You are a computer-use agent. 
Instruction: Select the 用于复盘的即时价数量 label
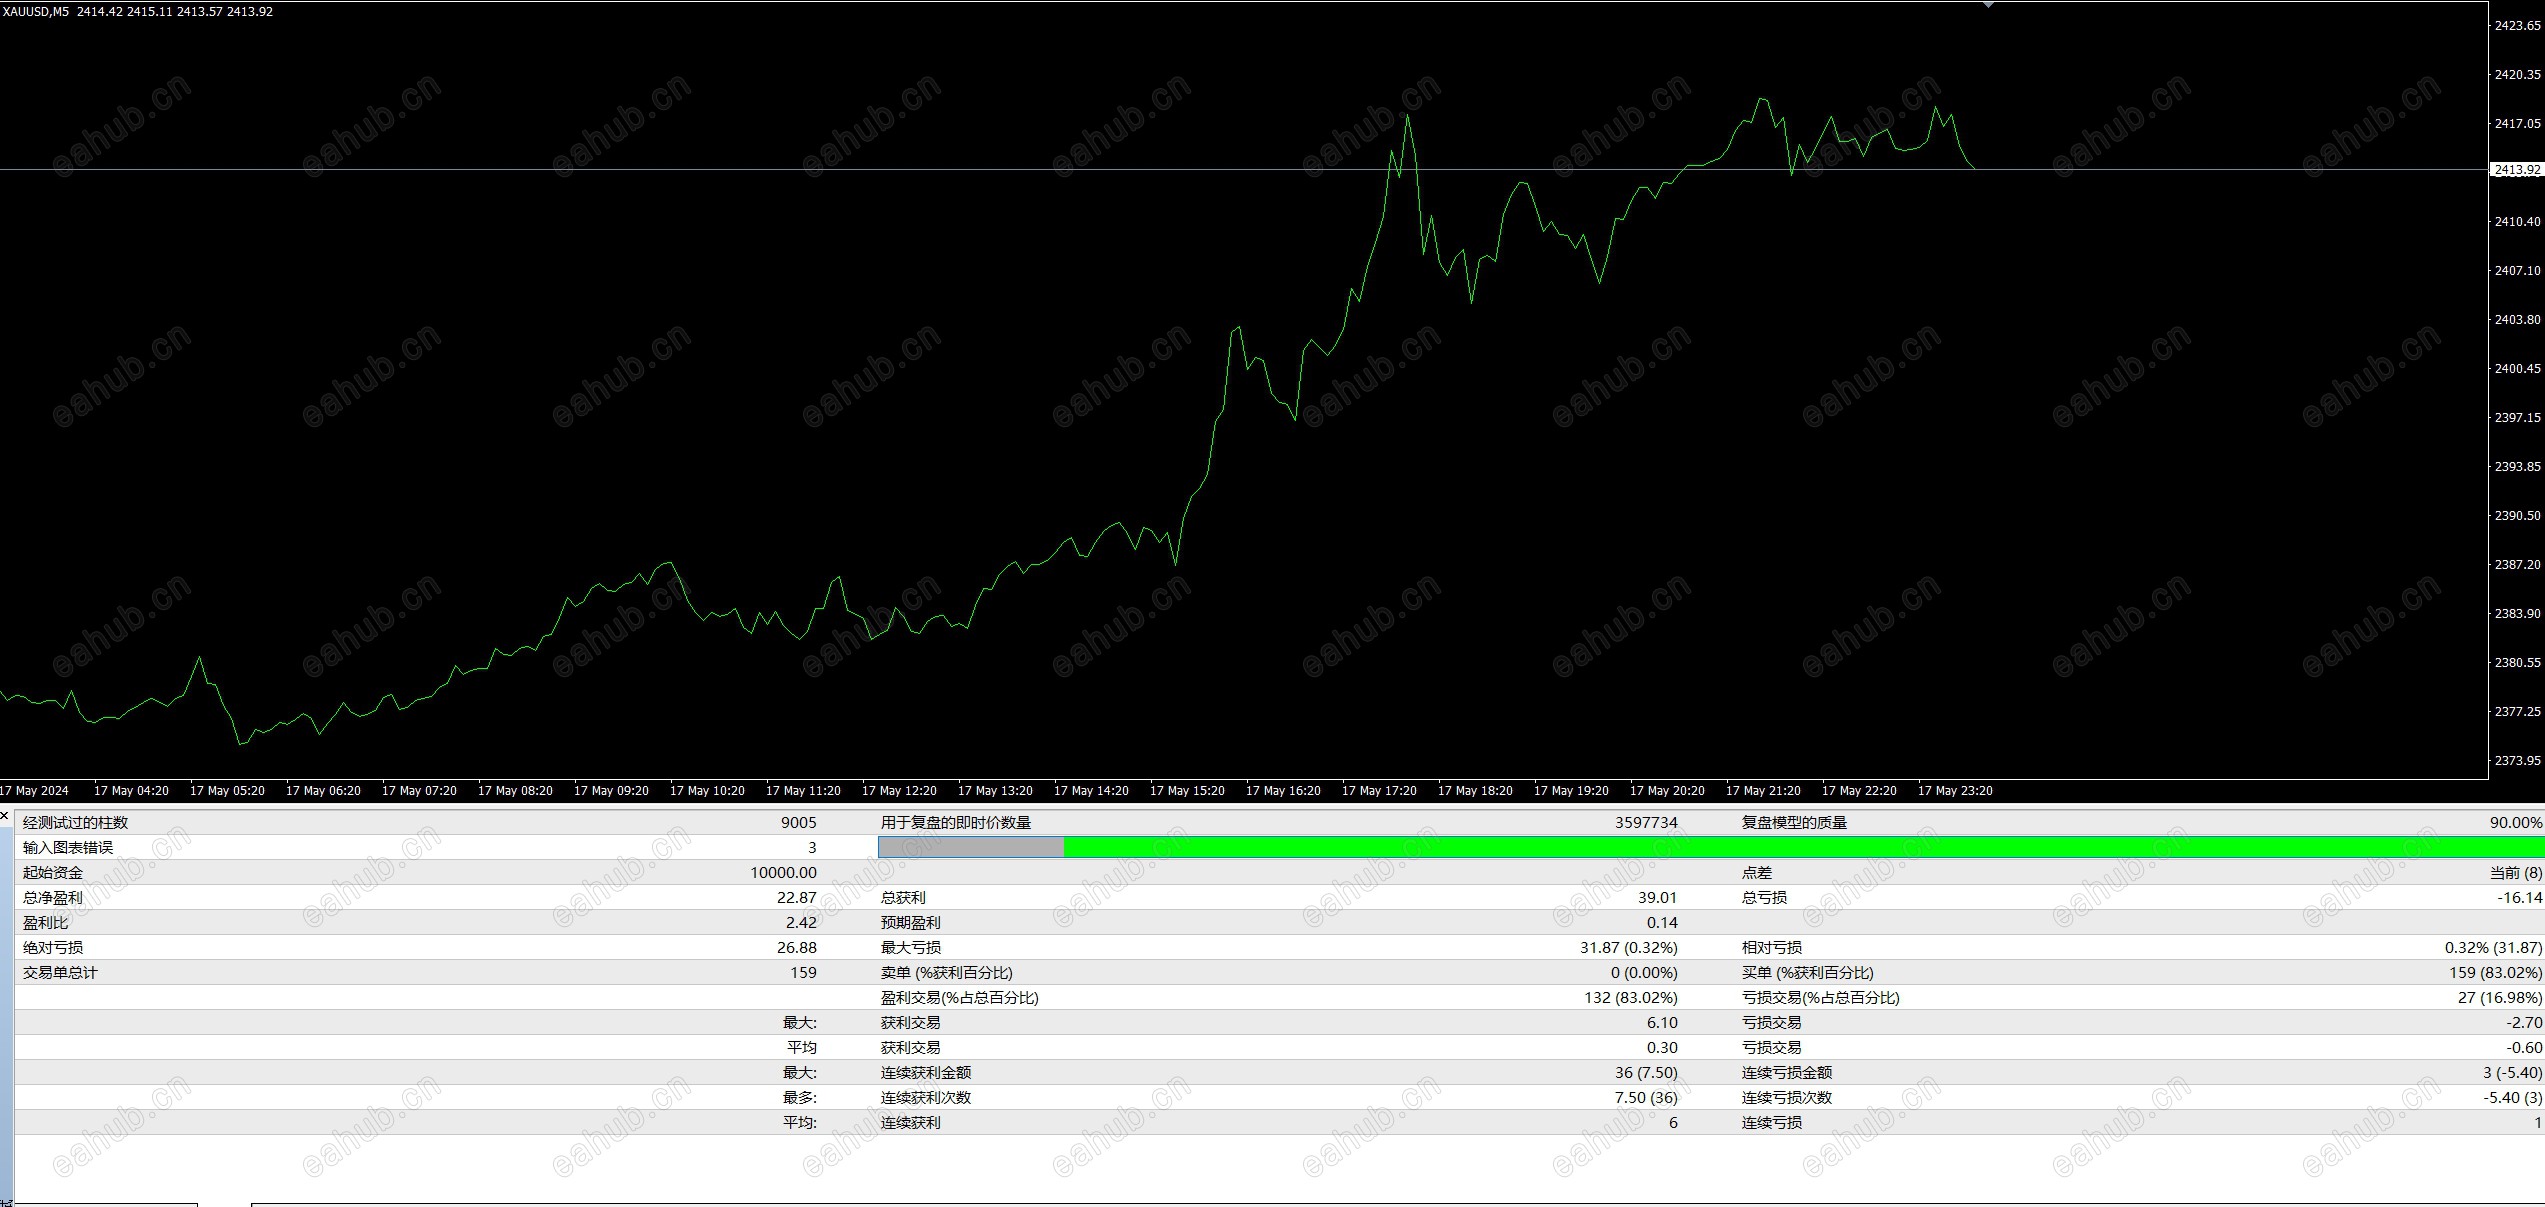(956, 823)
